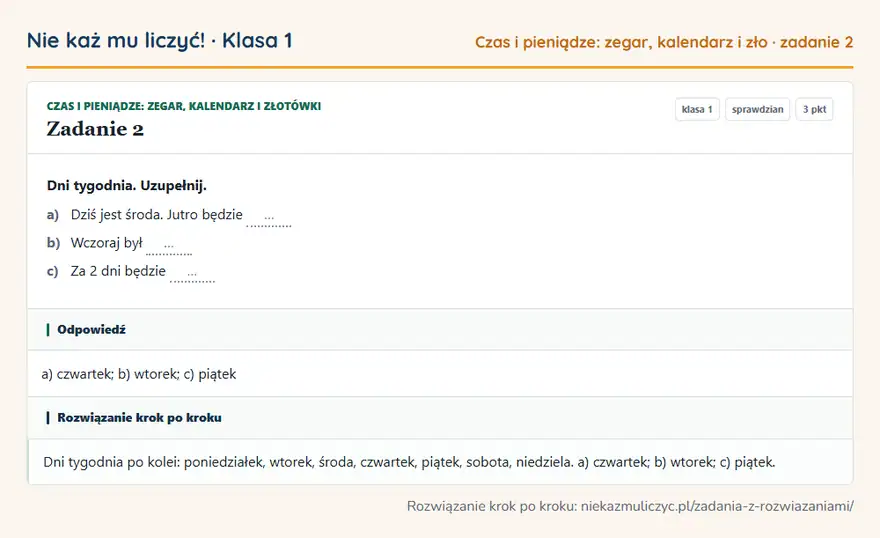Click the '3 pkt' points badge
Image resolution: width=880 pixels, height=538 pixels.
click(x=814, y=109)
